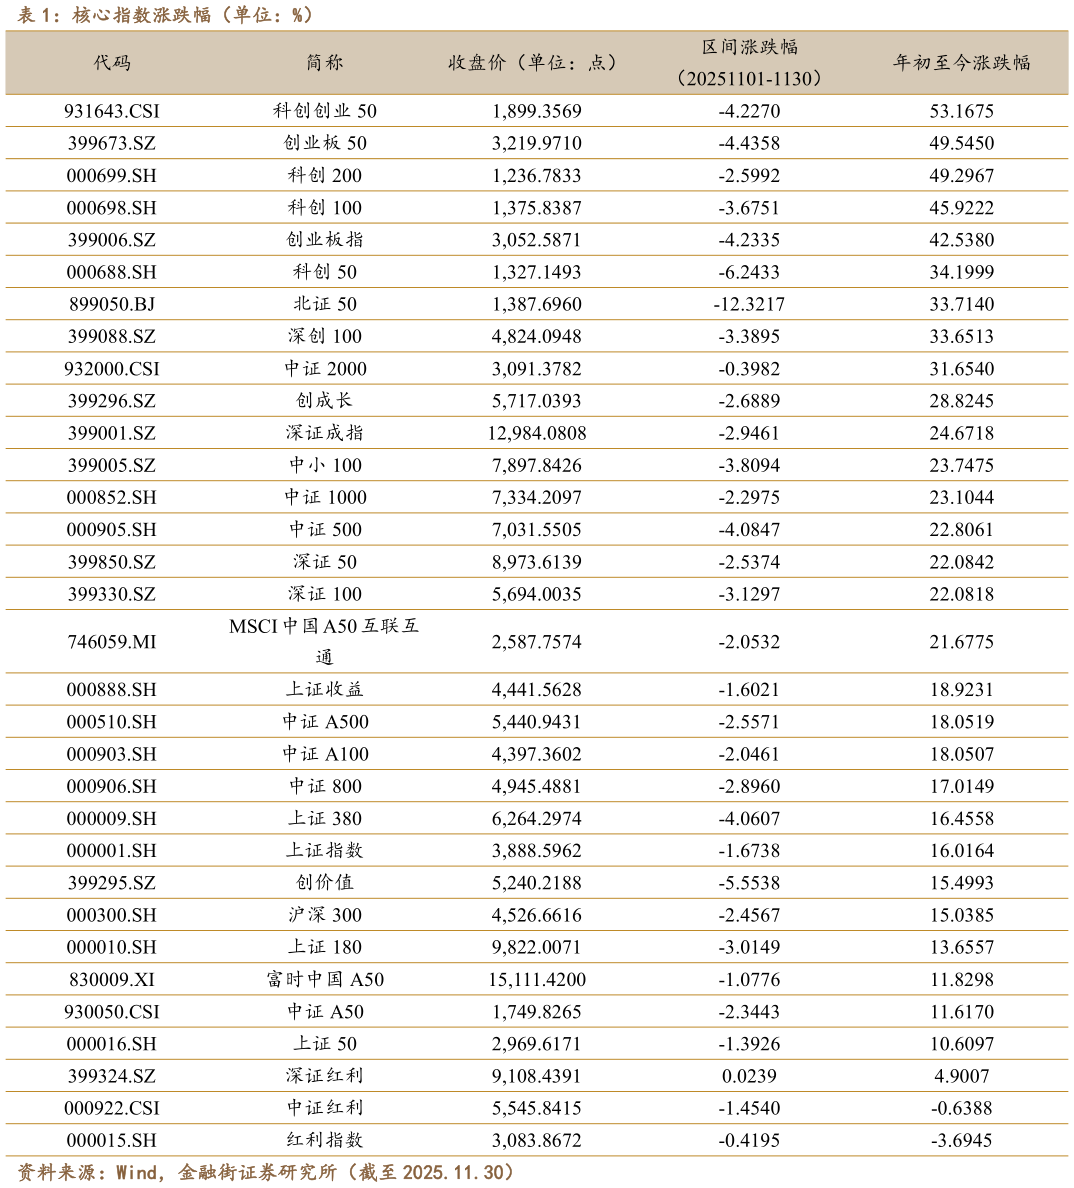Select the name 中证 2000

click(325, 369)
